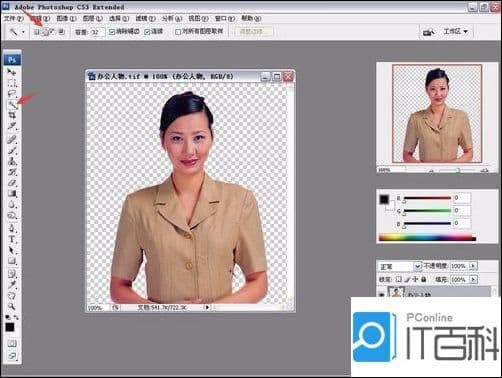This screenshot has width=502, height=378.
Task: Select the Dodge tool
Action: 12,216
